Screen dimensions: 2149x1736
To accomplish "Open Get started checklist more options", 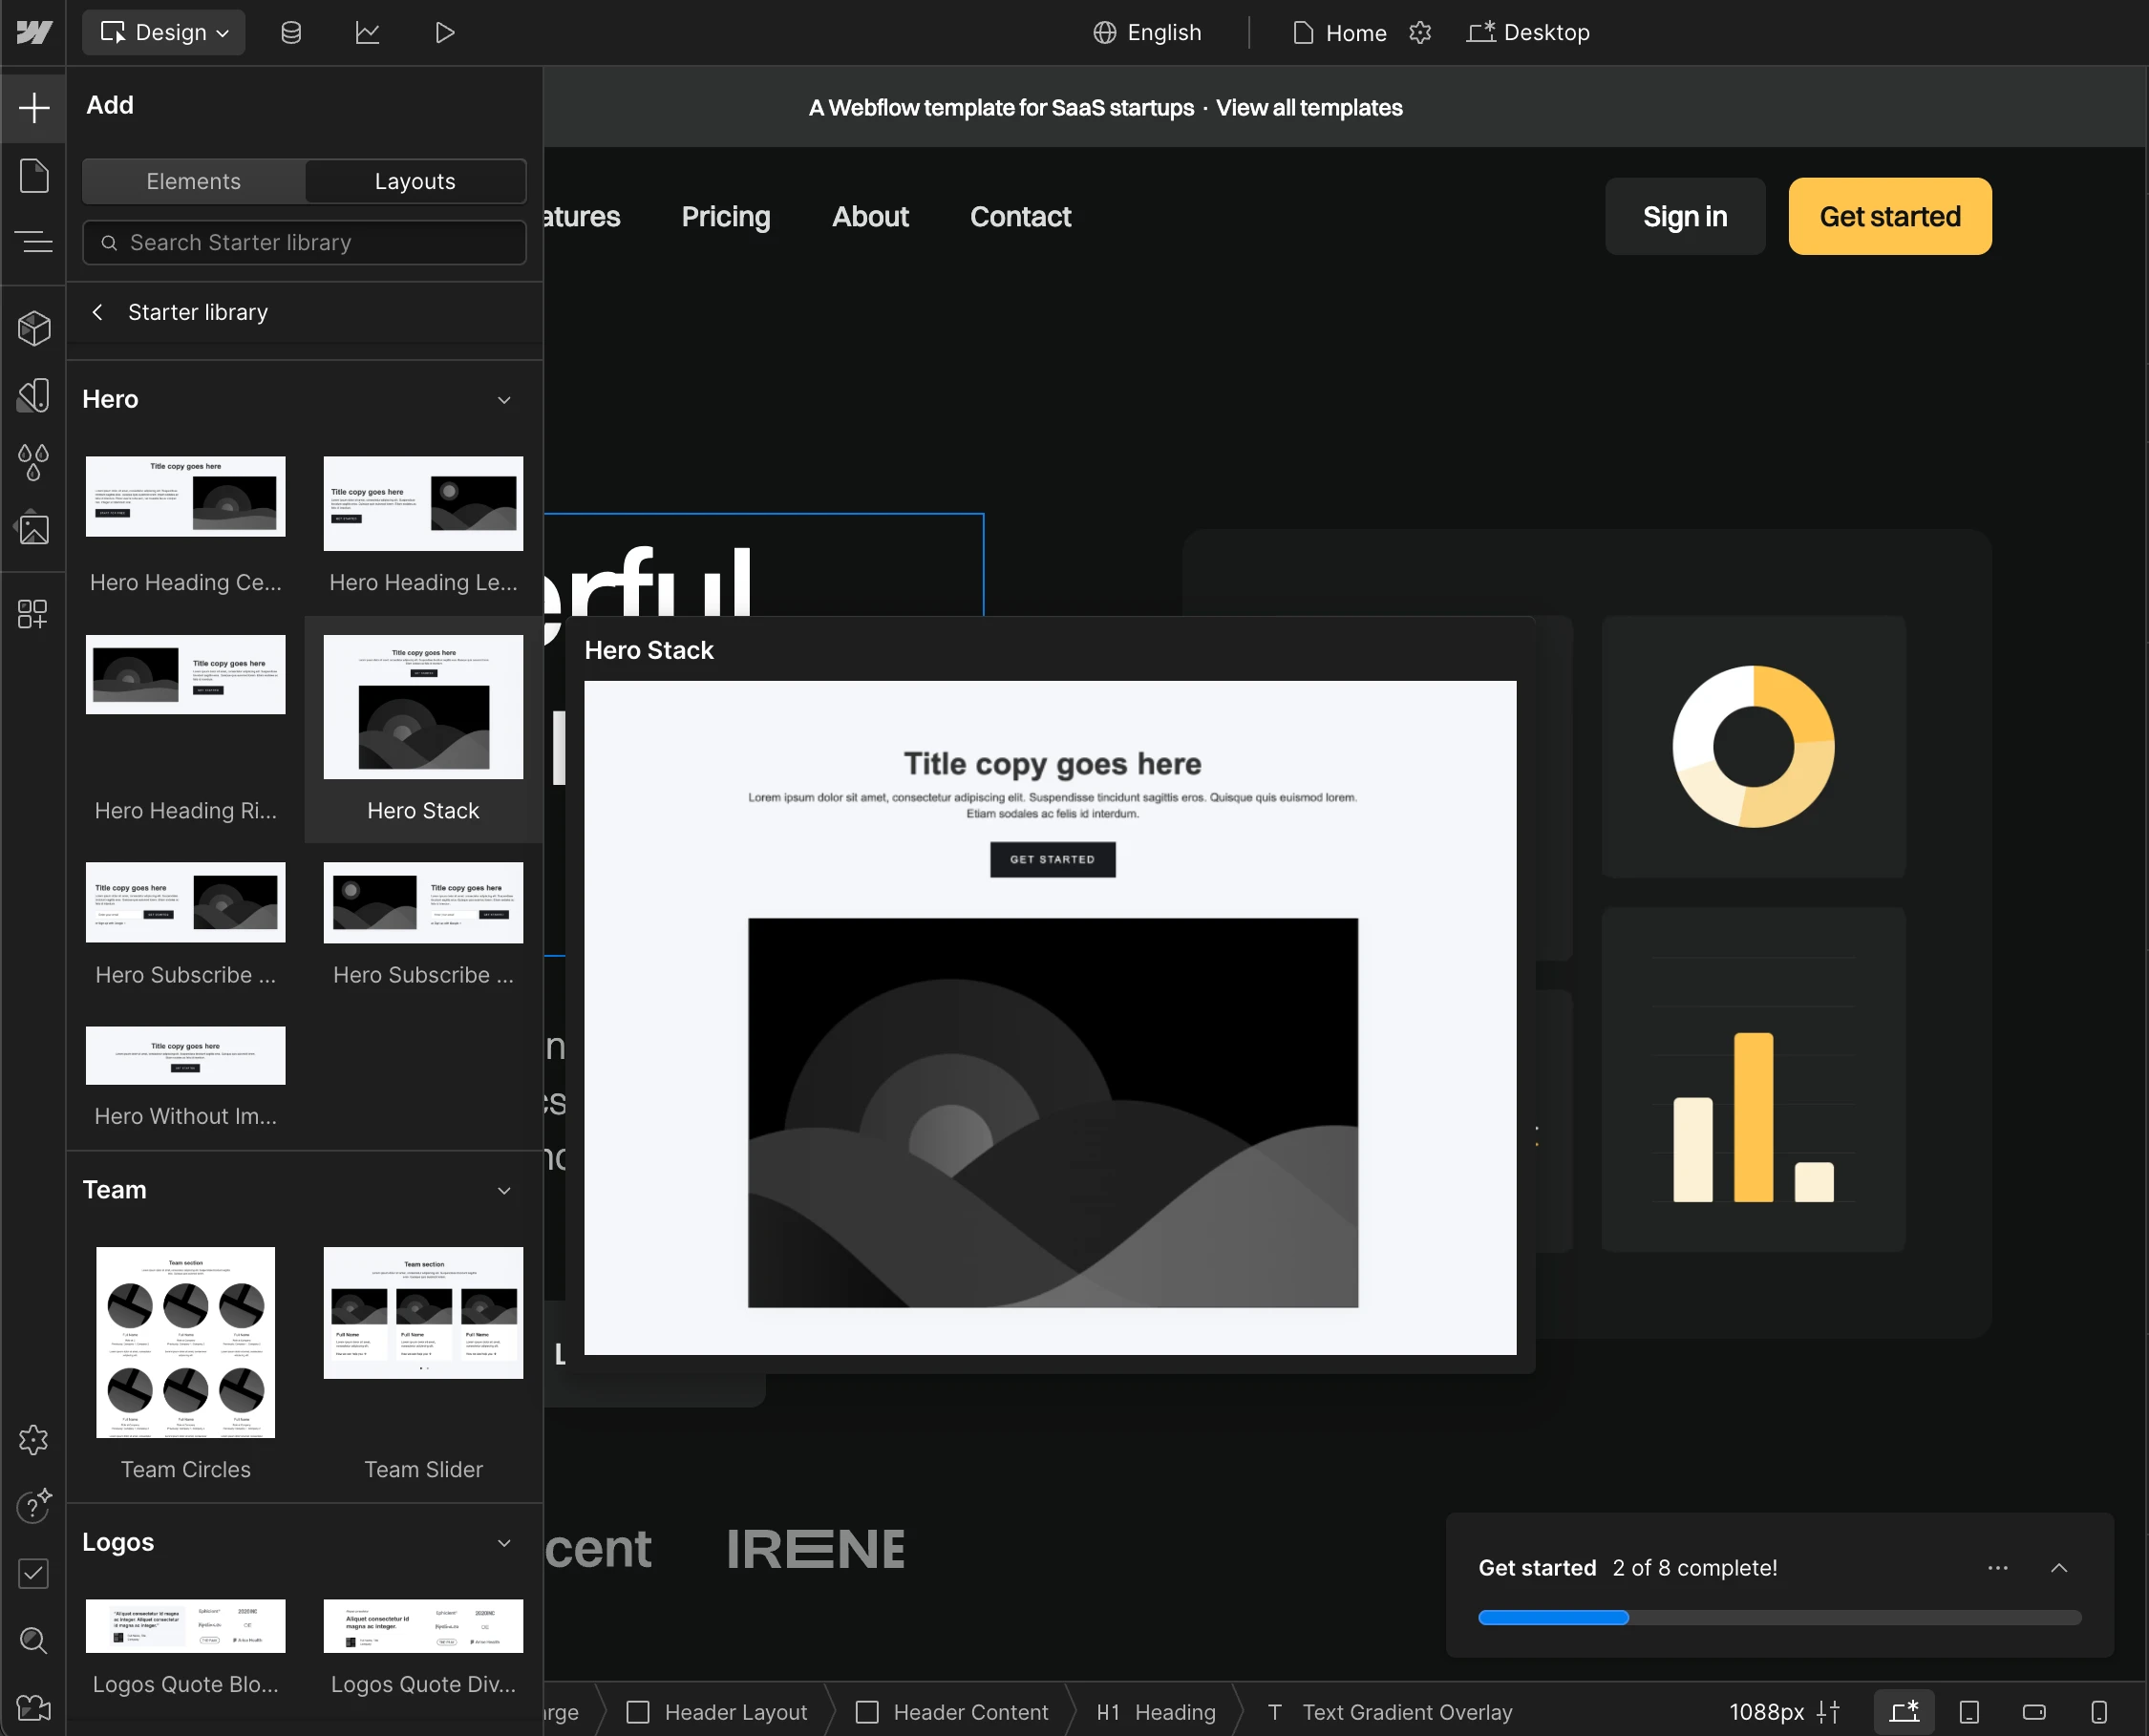I will 1998,1568.
